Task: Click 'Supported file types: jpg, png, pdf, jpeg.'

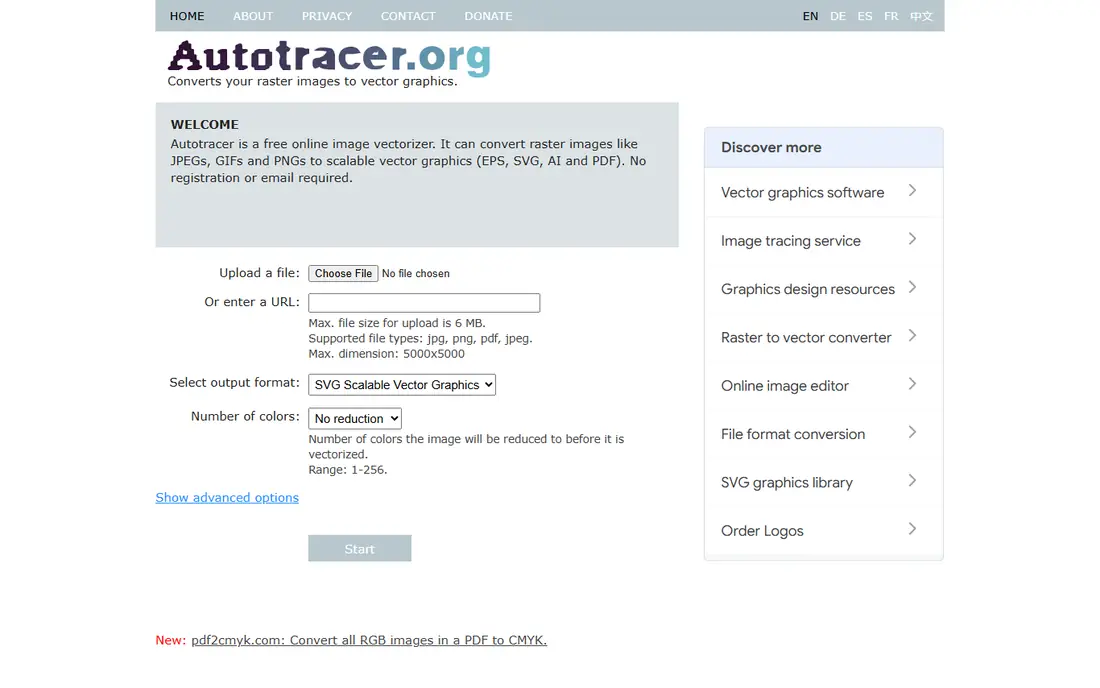Action: pos(420,339)
